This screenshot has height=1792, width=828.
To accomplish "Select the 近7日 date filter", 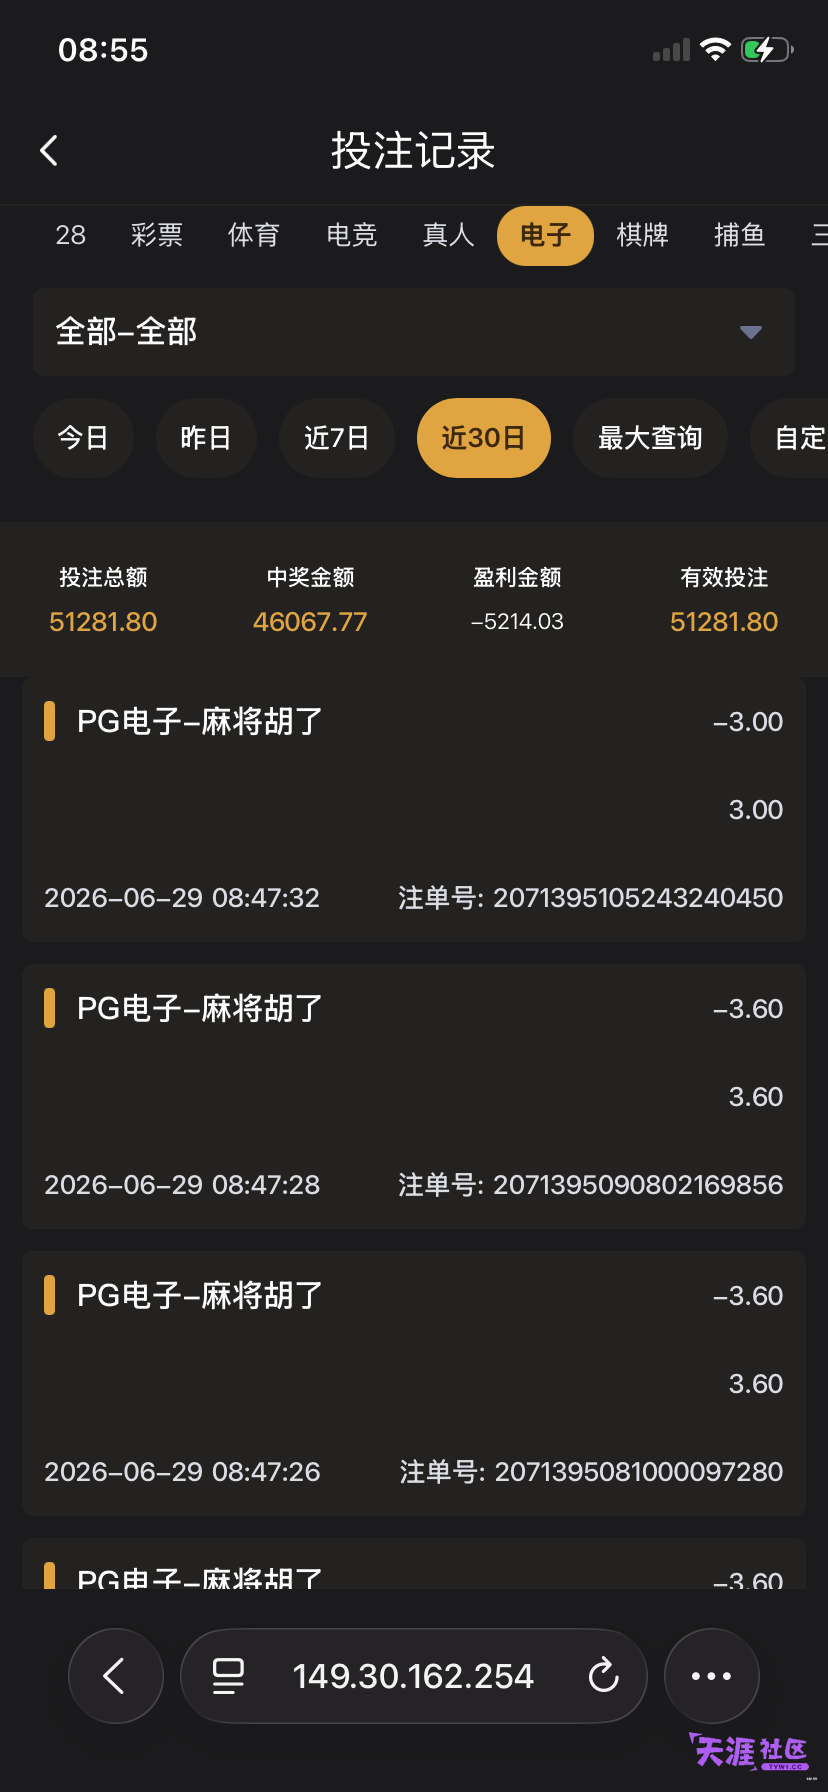I will [337, 438].
